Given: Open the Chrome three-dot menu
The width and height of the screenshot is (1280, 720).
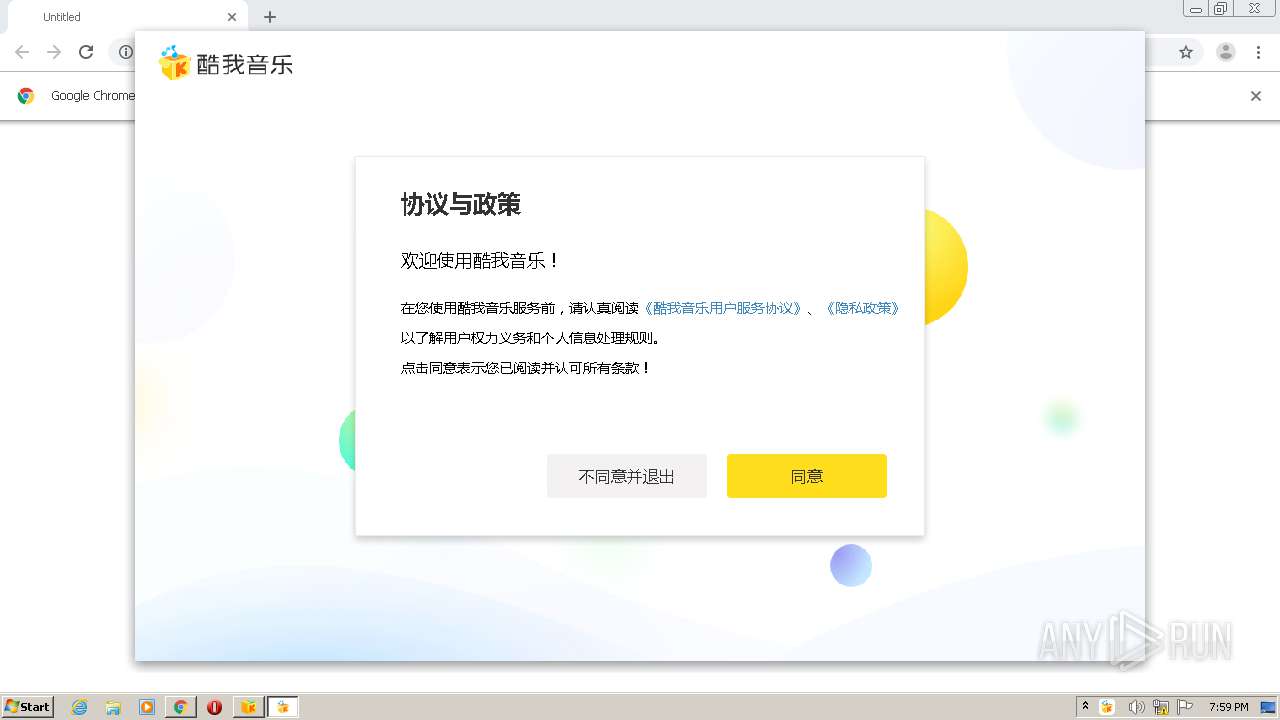Looking at the screenshot, I should tap(1259, 52).
